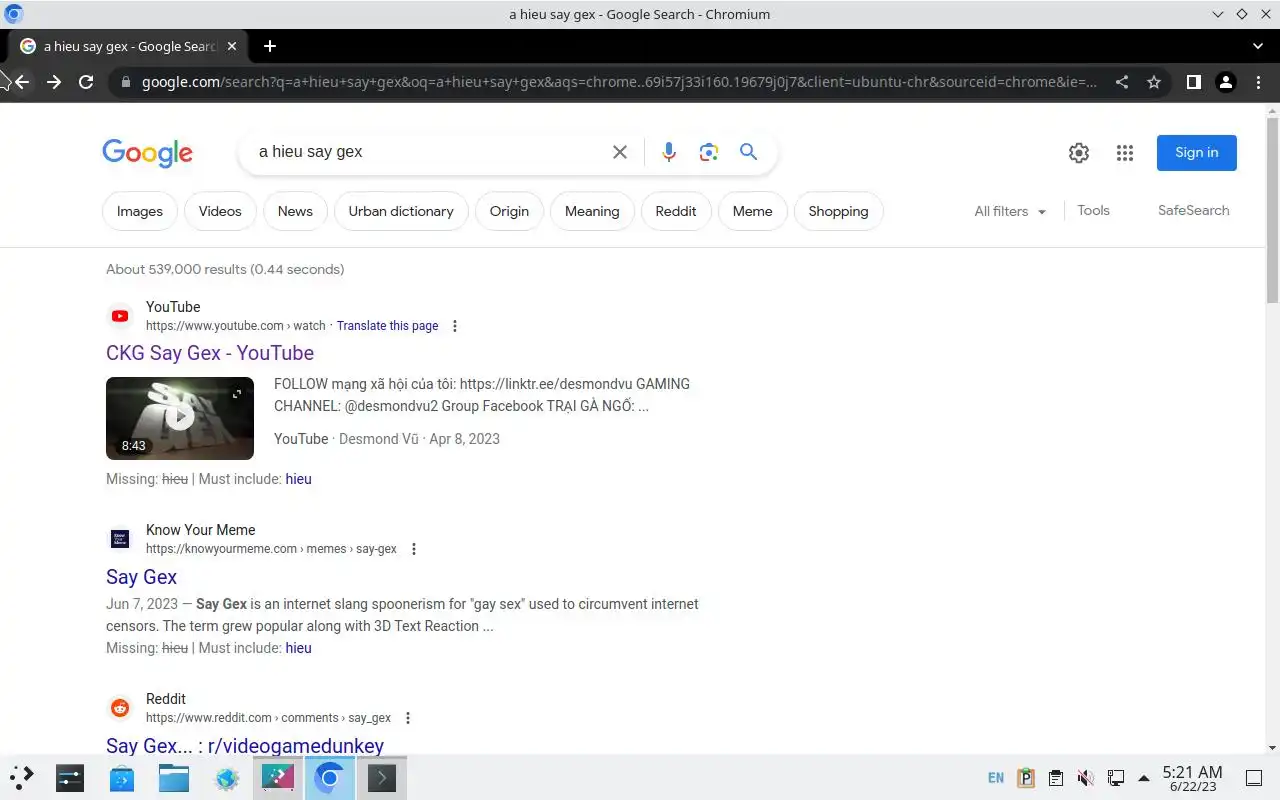Select the Origin filter chip
The height and width of the screenshot is (800, 1280).
click(509, 211)
